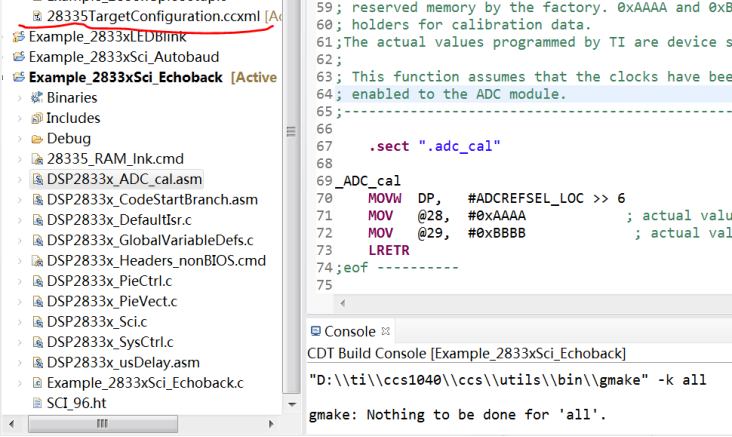Click the #0xAAAA value on line 71

tap(497, 216)
